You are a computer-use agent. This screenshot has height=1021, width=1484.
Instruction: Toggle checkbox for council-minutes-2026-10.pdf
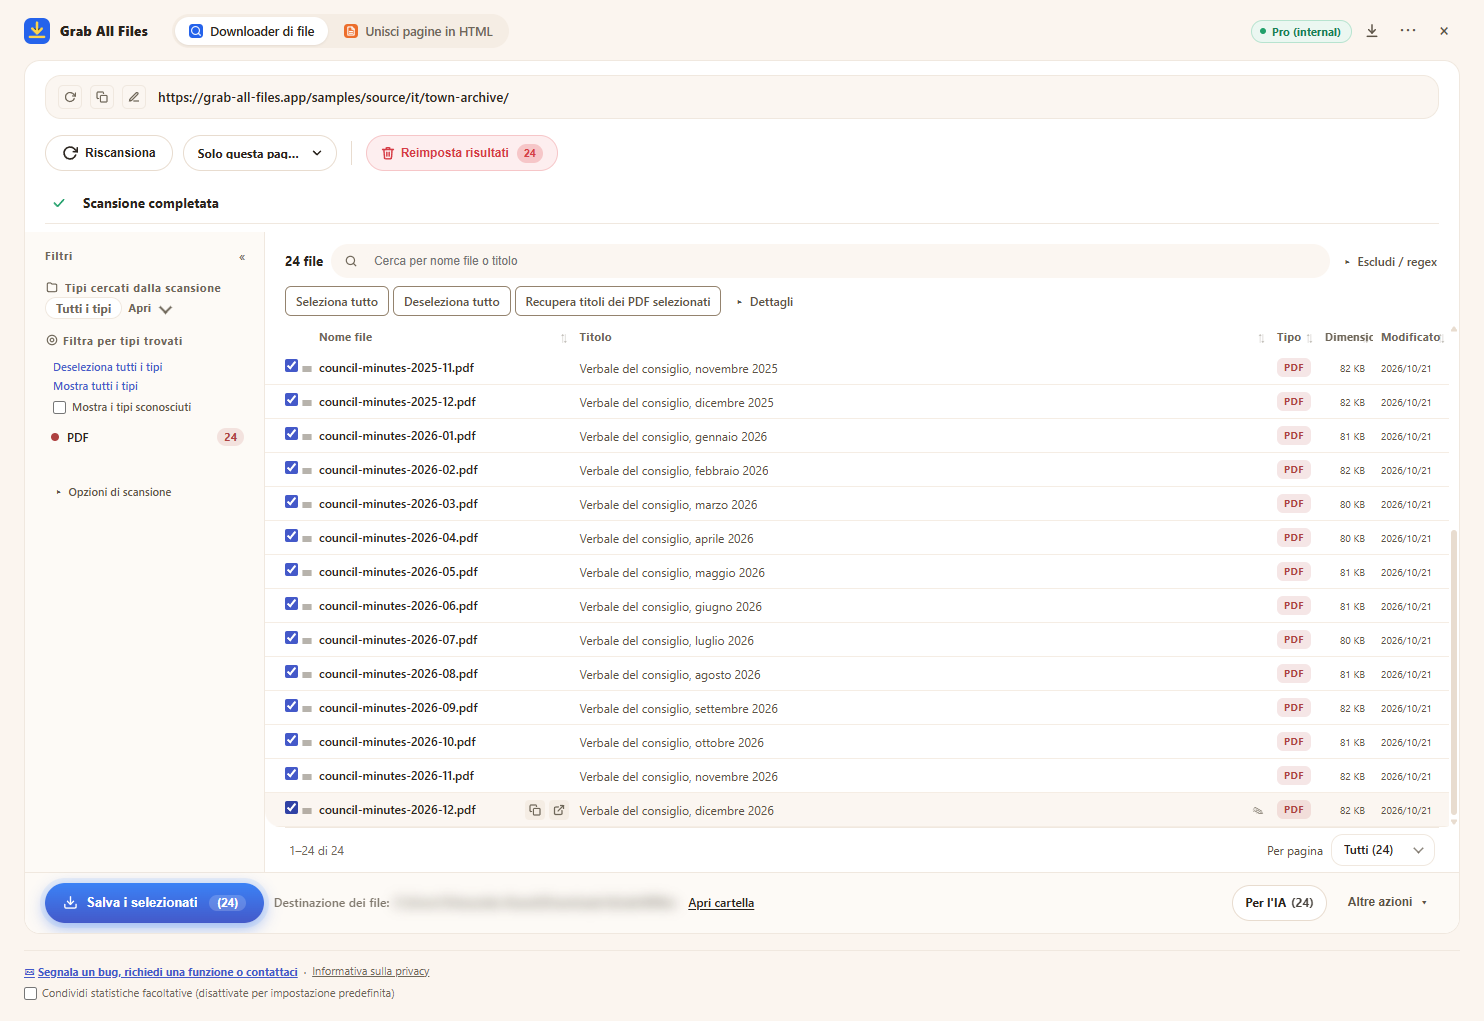click(x=292, y=740)
